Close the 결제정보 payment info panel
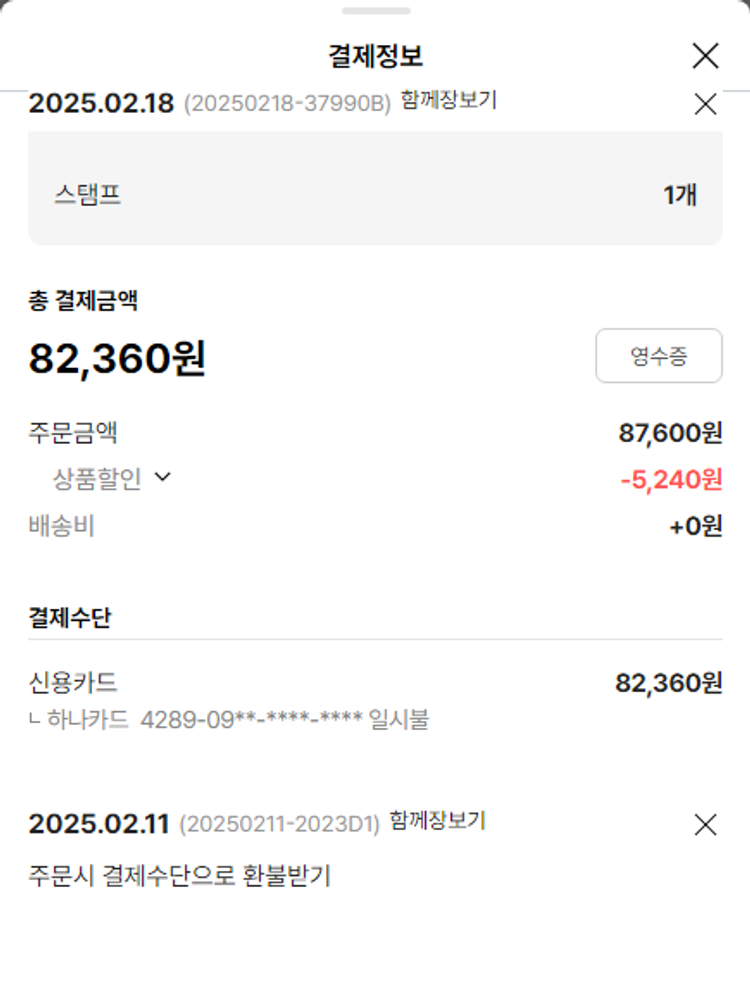 (705, 56)
